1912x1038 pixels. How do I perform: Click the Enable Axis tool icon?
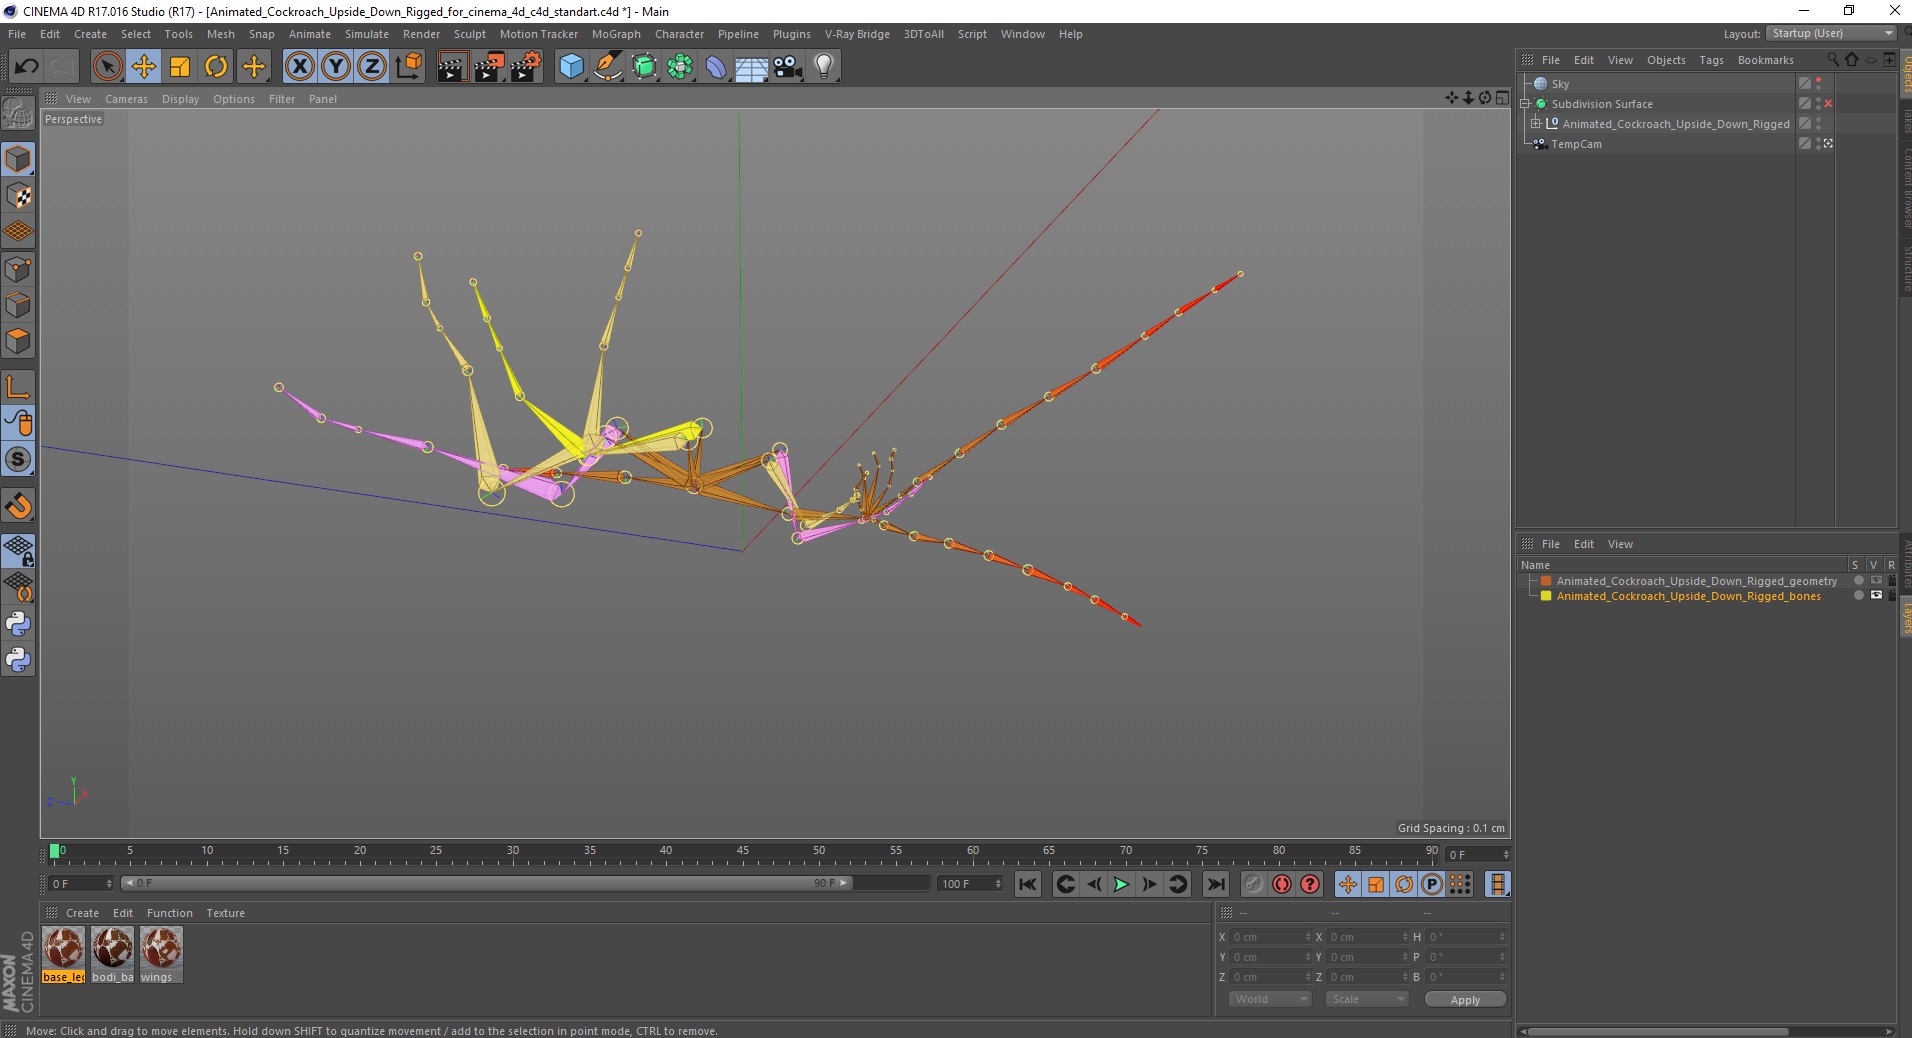[18, 387]
